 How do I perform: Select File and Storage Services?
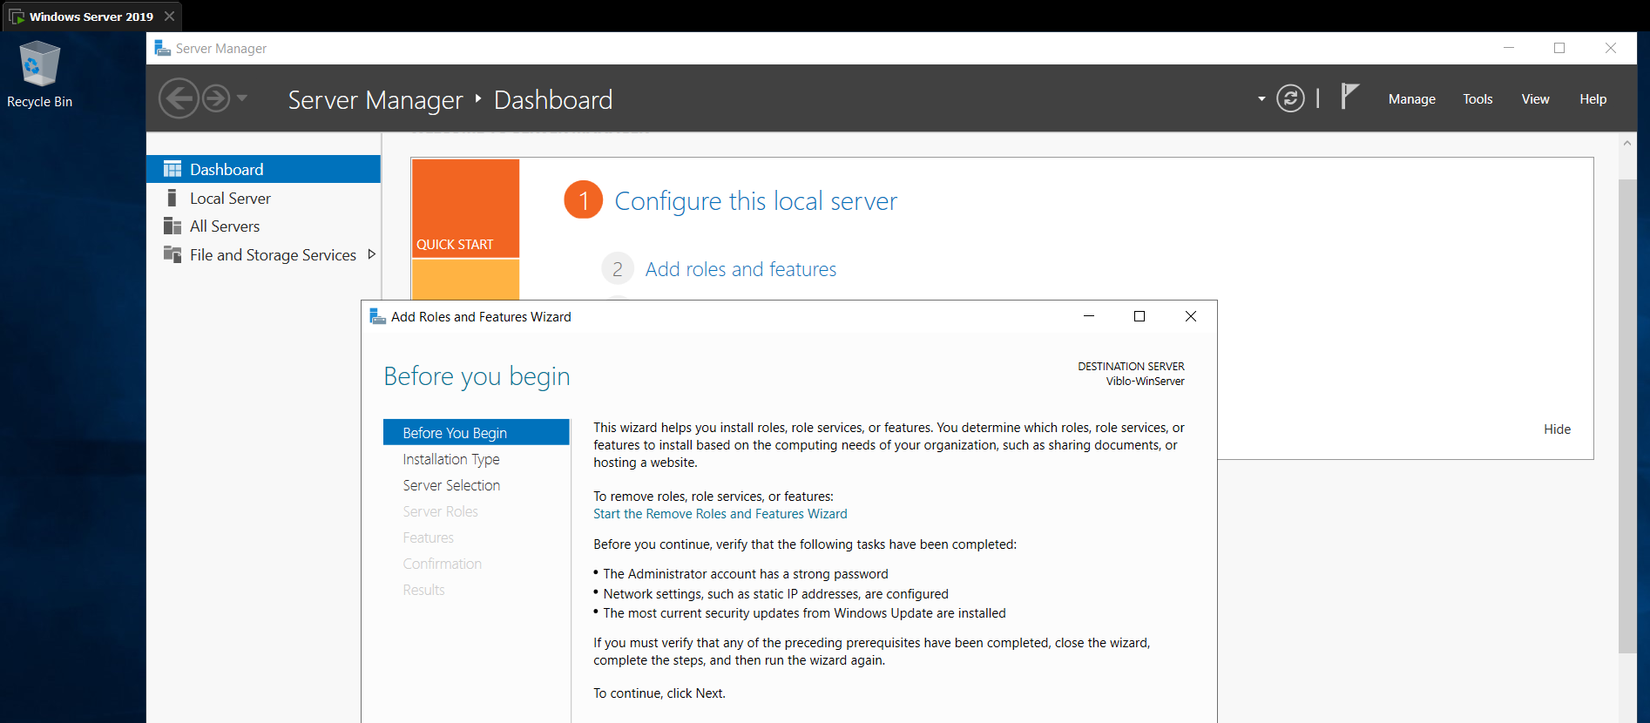pyautogui.click(x=272, y=255)
